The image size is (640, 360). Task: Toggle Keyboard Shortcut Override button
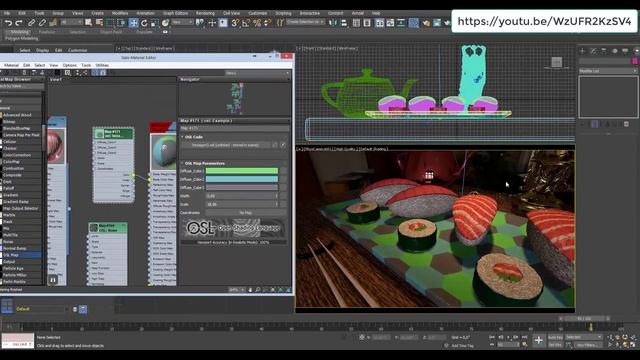pyautogui.click(x=223, y=23)
